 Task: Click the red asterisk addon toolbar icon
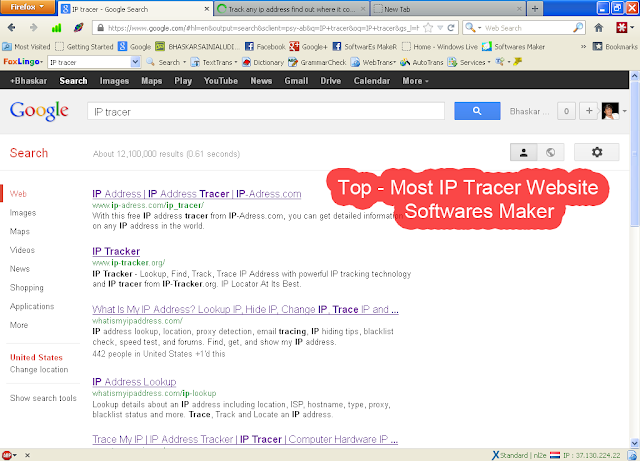[x=621, y=28]
